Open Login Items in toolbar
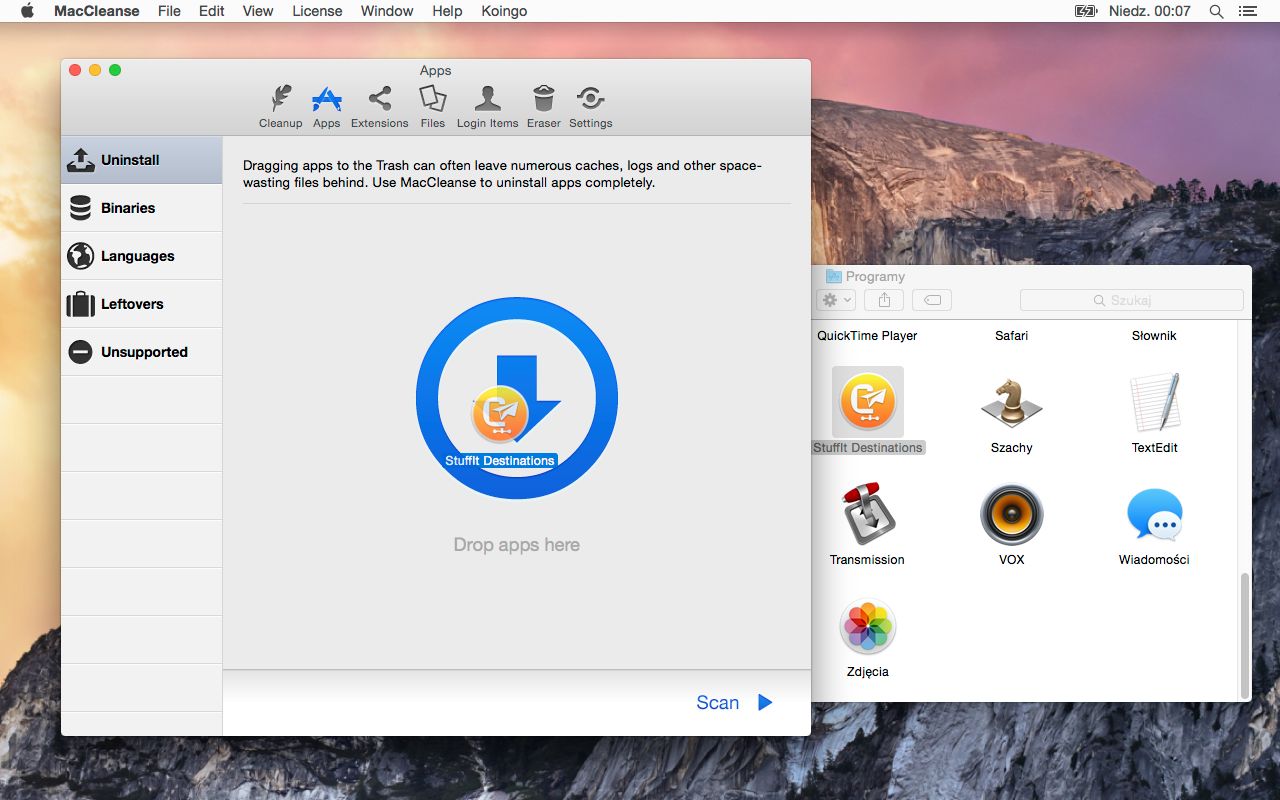Screen dimensions: 1280x800 [x=487, y=106]
